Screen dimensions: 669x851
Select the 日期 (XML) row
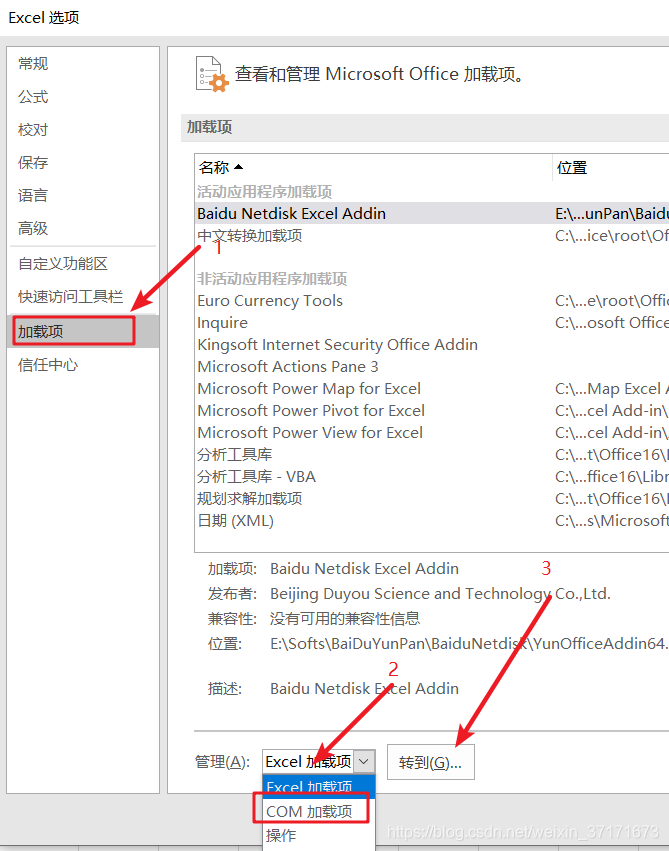tap(432, 520)
